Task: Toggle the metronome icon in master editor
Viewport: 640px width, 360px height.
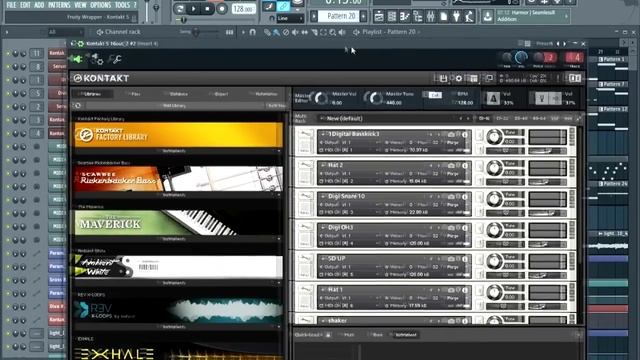Action: point(493,98)
